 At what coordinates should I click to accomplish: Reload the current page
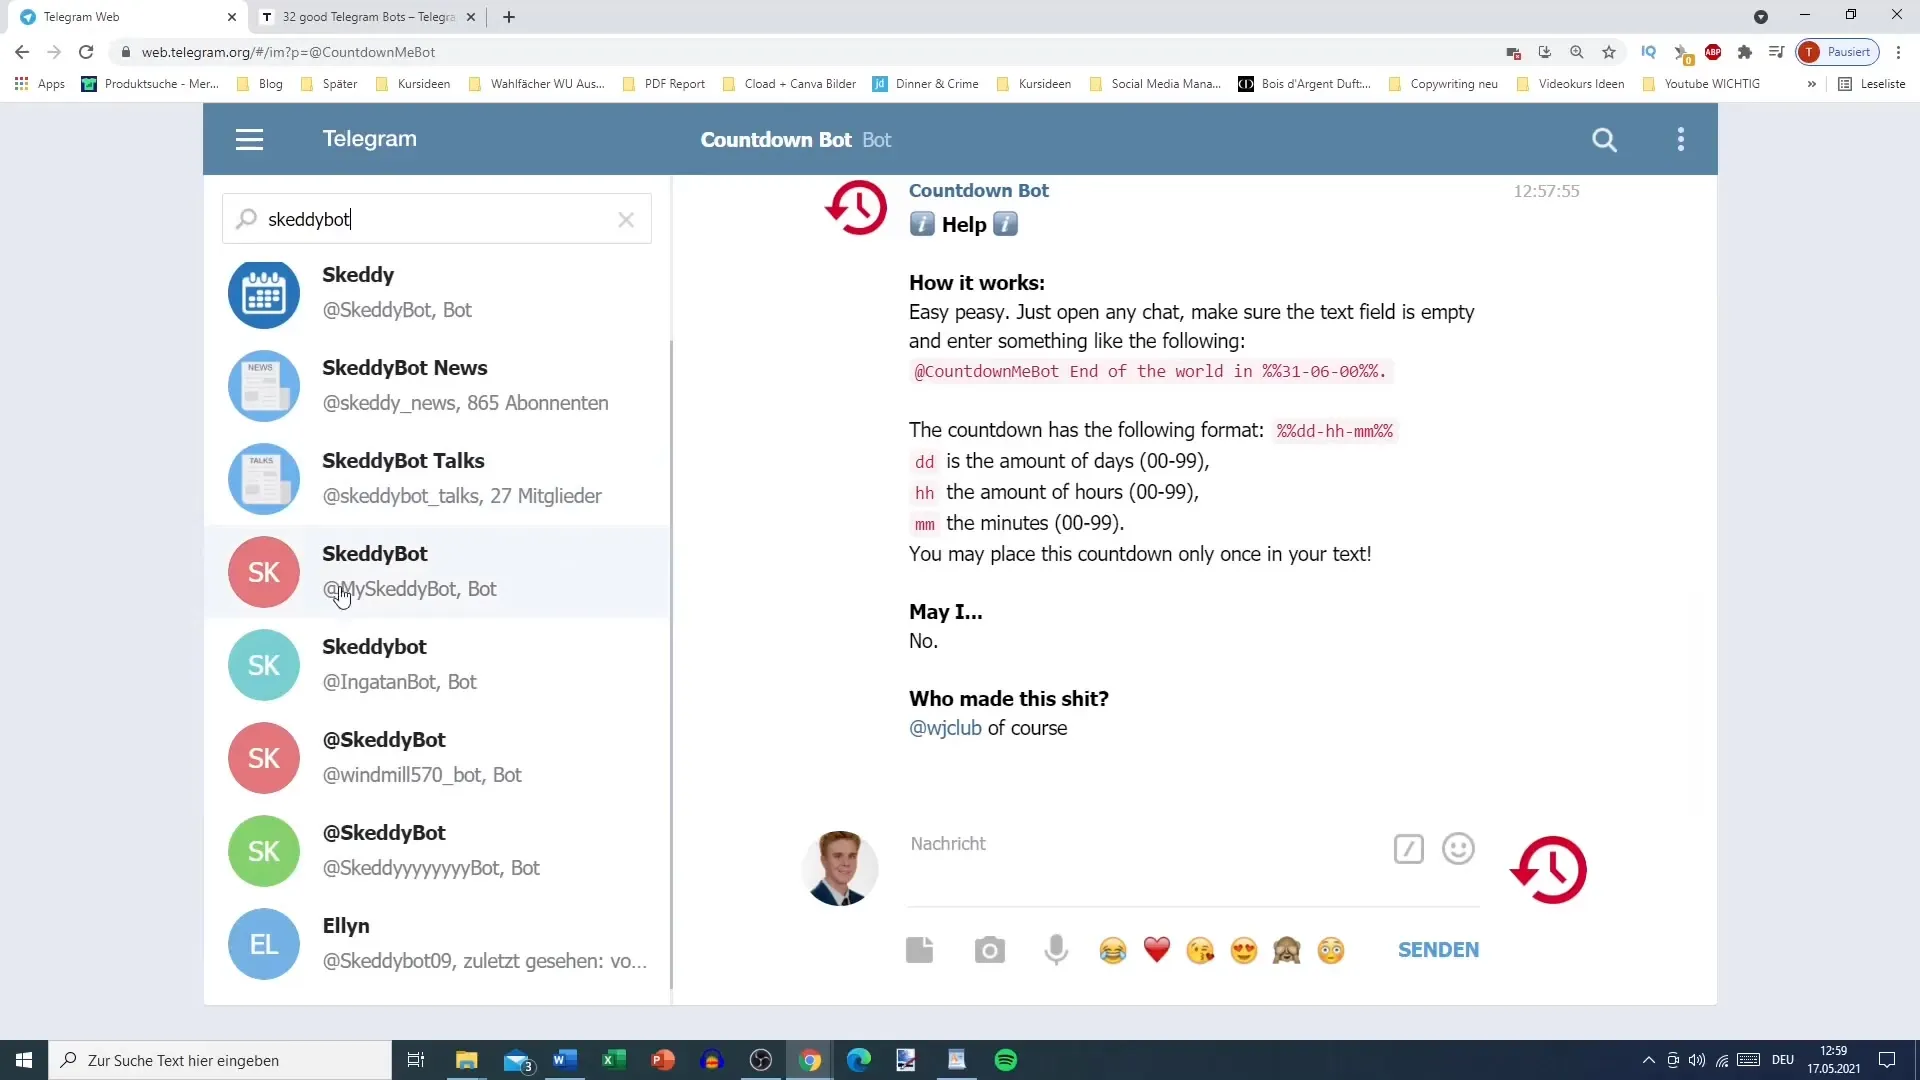click(x=86, y=52)
